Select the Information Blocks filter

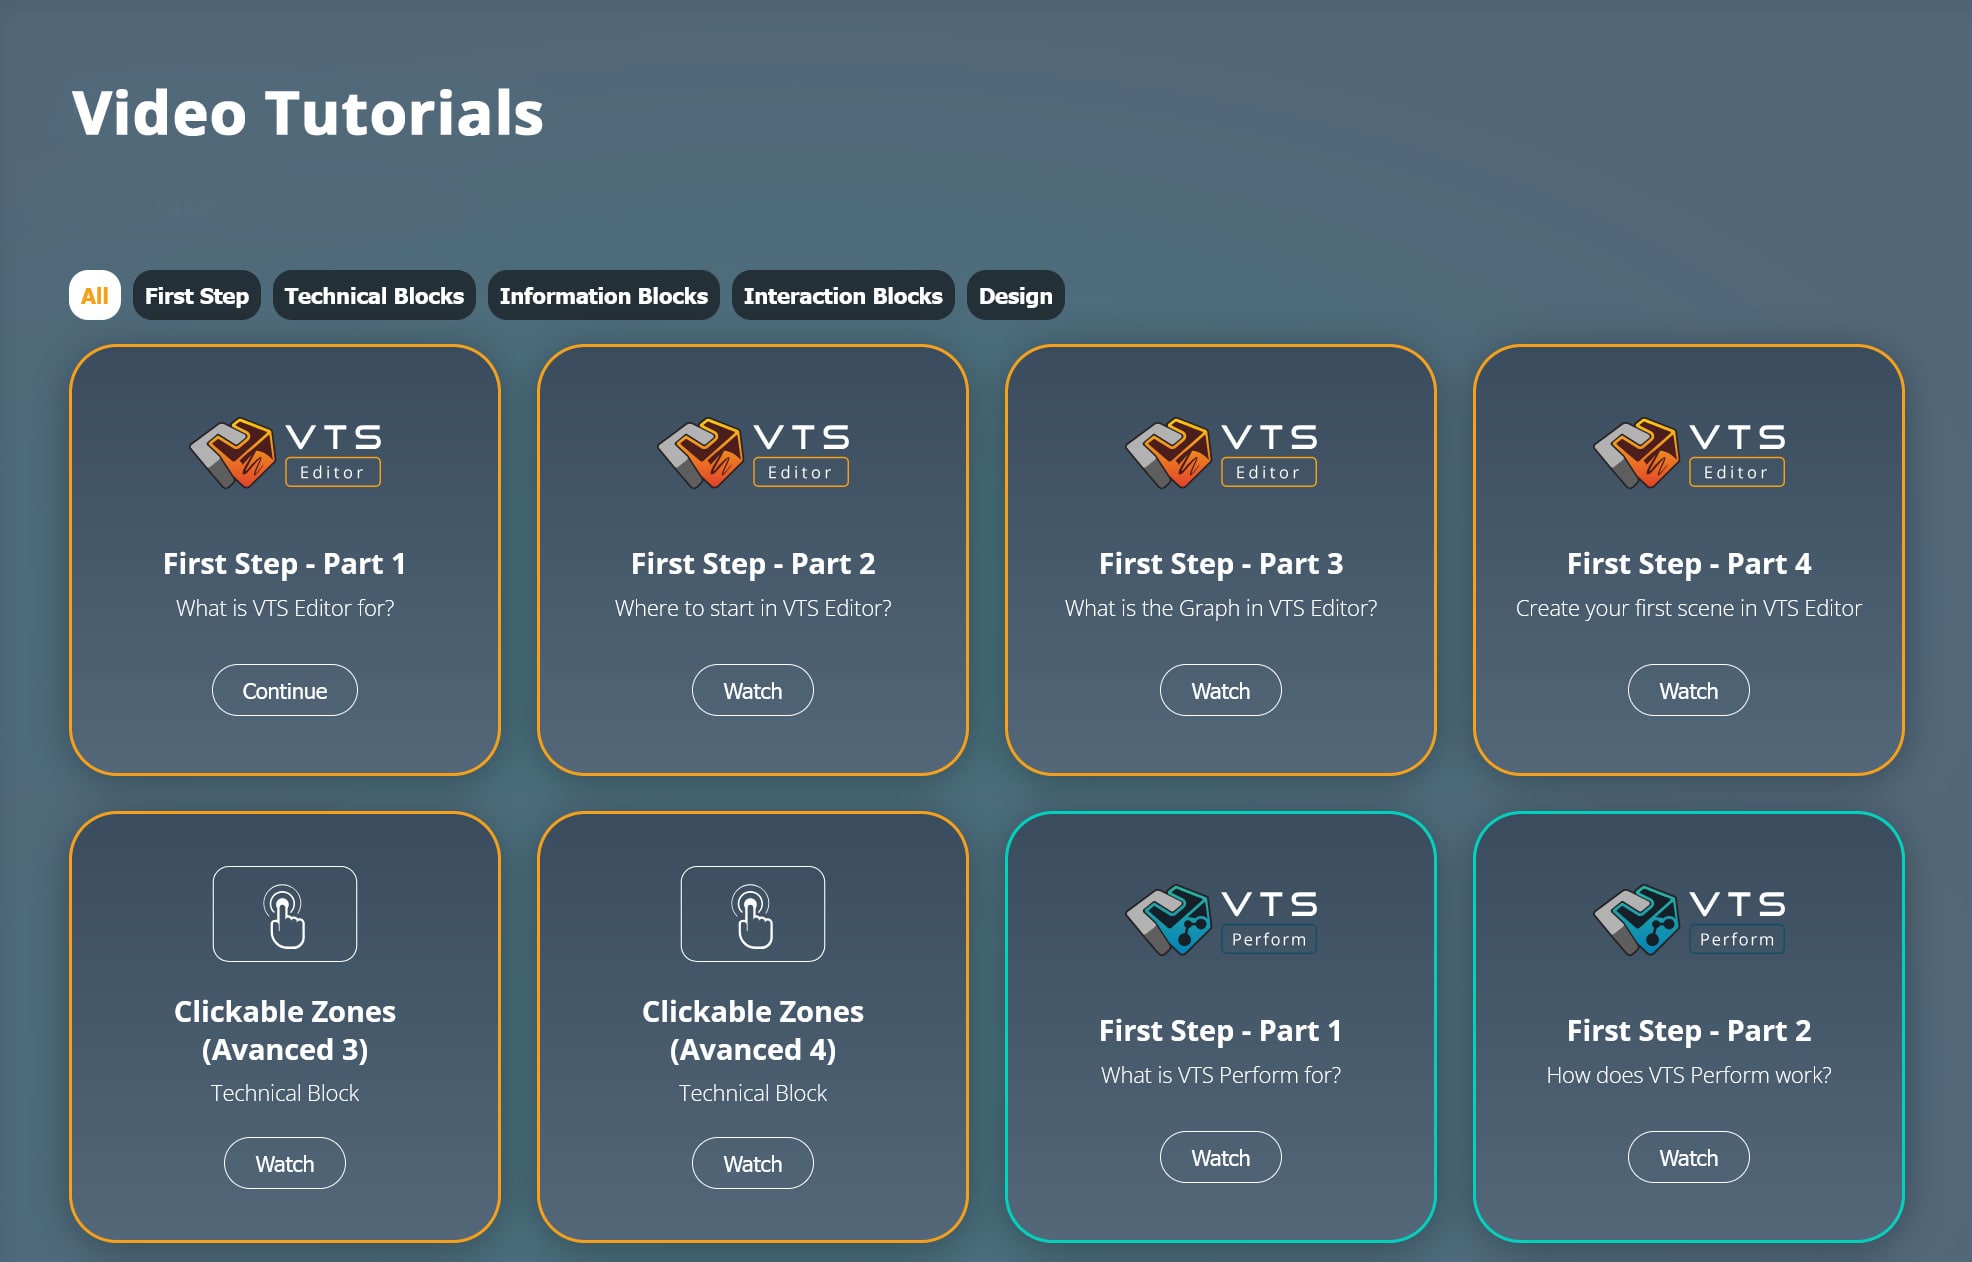pos(603,295)
